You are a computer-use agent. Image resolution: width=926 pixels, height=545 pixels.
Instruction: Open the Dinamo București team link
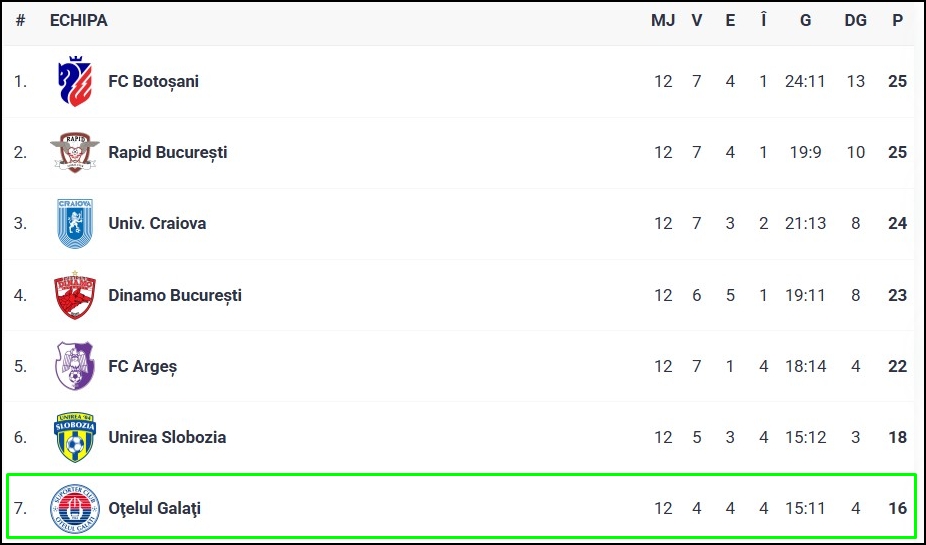tap(175, 295)
